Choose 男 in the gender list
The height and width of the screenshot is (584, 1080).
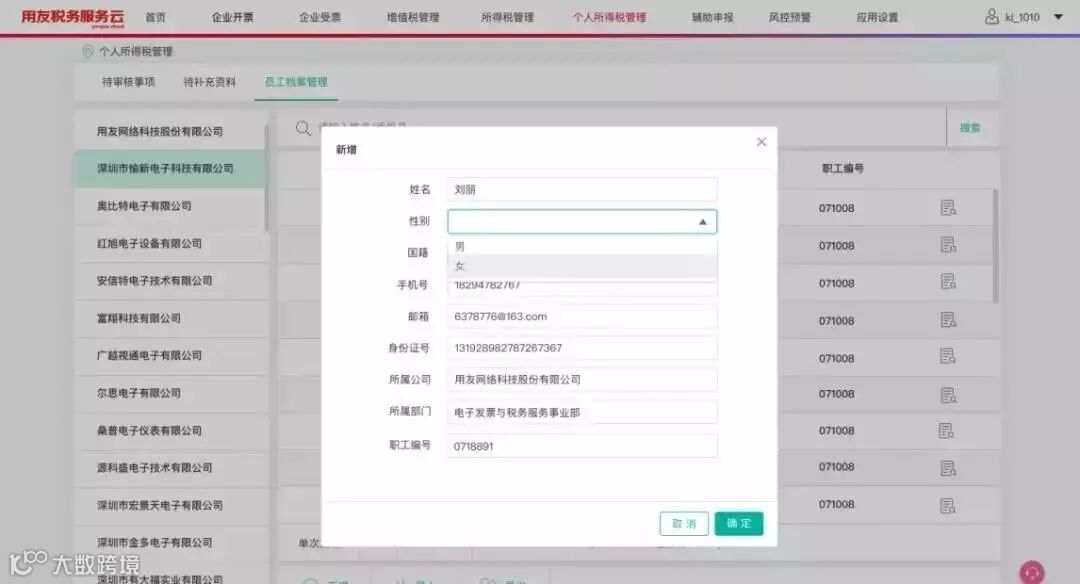pyautogui.click(x=582, y=247)
